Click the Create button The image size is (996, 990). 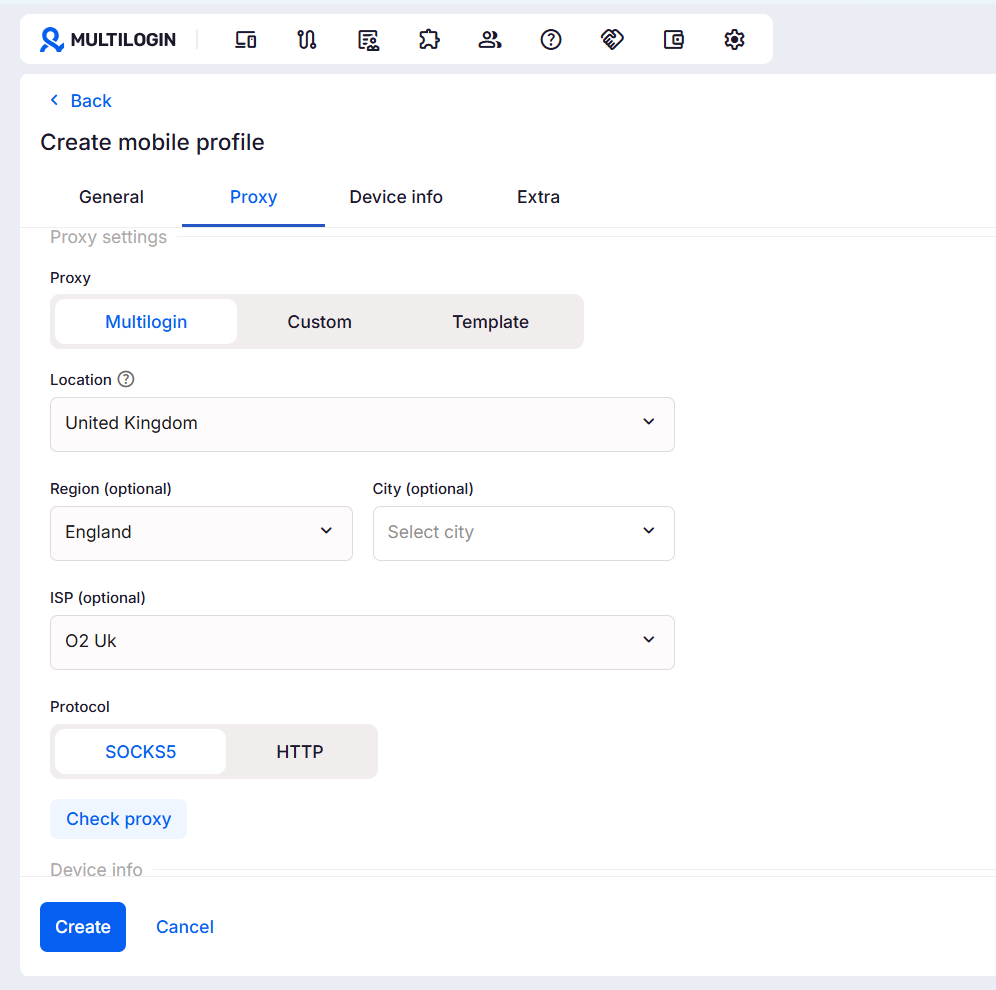83,926
